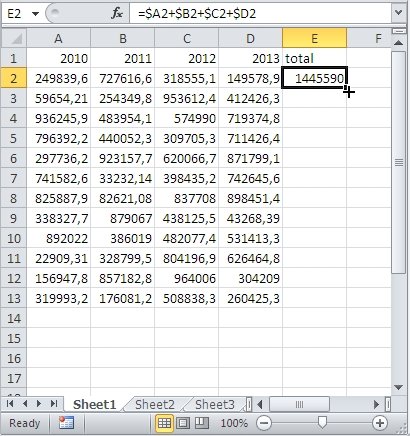Open the Sheet2 tab

(x=155, y=404)
